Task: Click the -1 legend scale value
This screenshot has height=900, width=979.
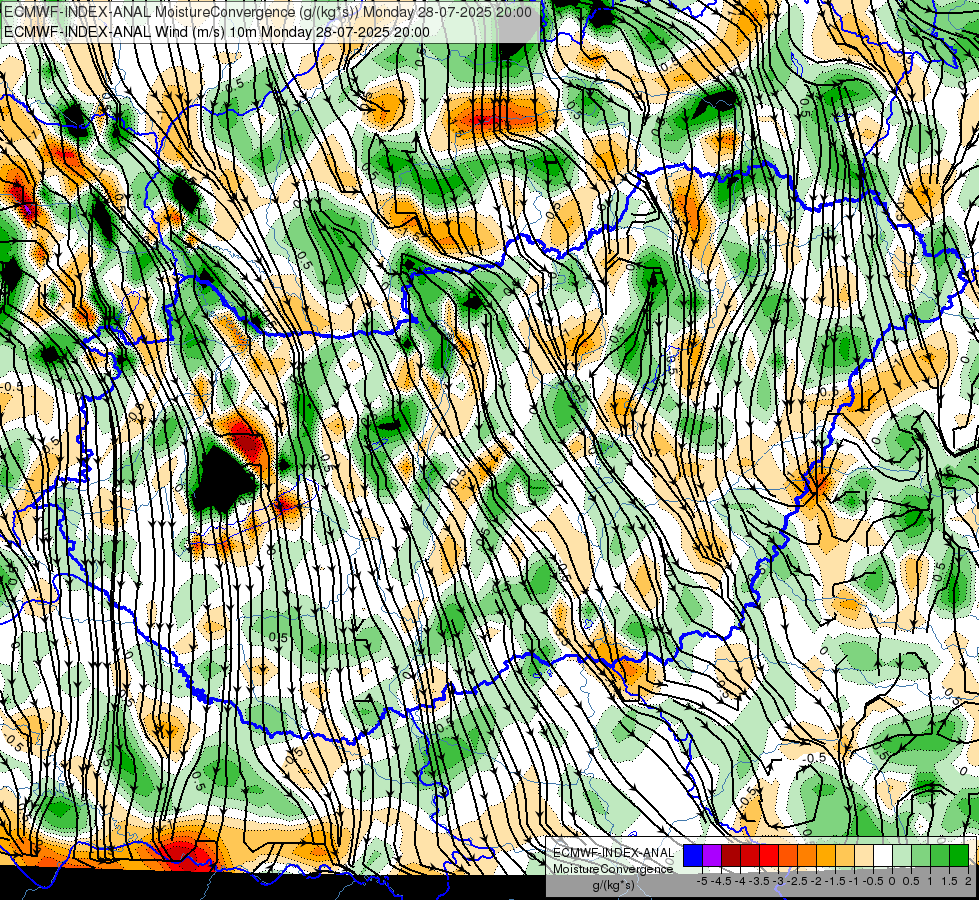Action: (x=854, y=881)
